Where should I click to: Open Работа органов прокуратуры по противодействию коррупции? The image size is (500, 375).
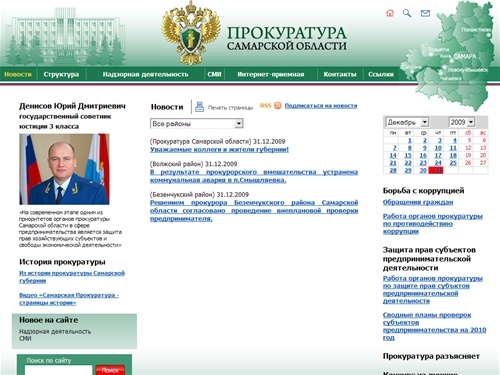pos(433,224)
